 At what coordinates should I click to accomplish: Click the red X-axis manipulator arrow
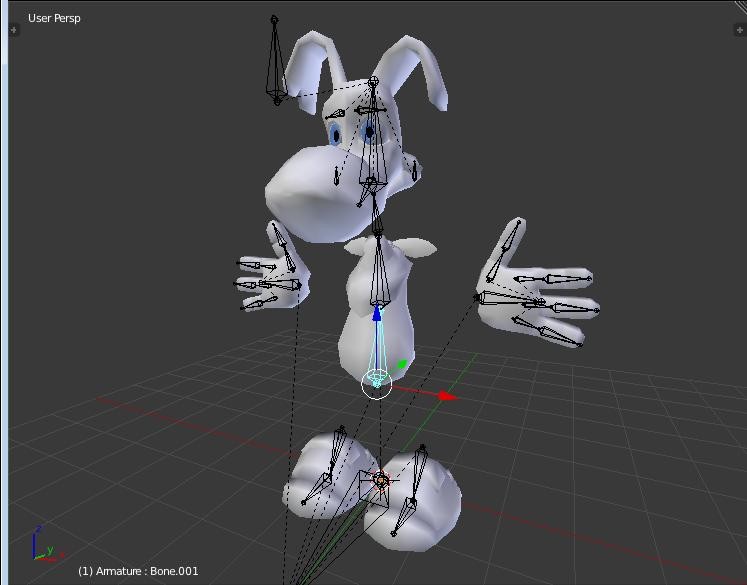[x=447, y=396]
